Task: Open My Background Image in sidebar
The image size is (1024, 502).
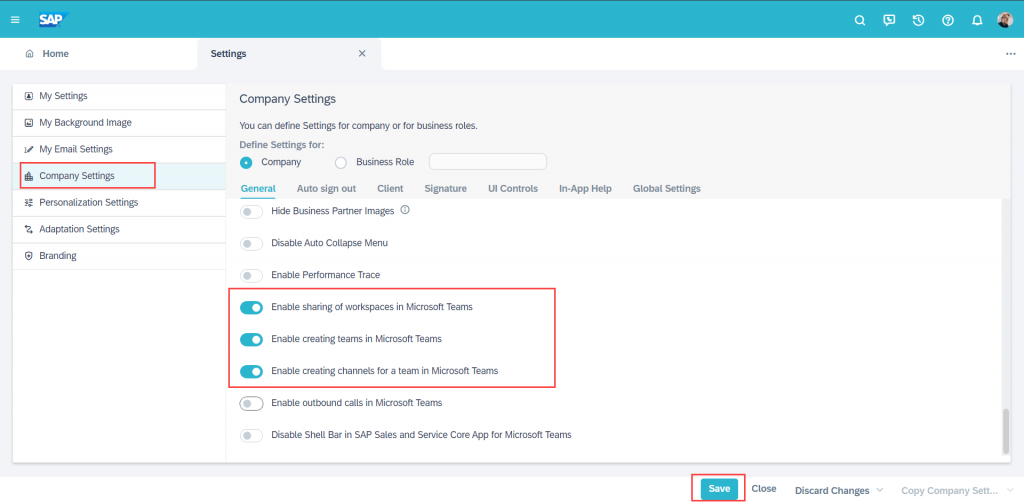Action: coord(119,123)
